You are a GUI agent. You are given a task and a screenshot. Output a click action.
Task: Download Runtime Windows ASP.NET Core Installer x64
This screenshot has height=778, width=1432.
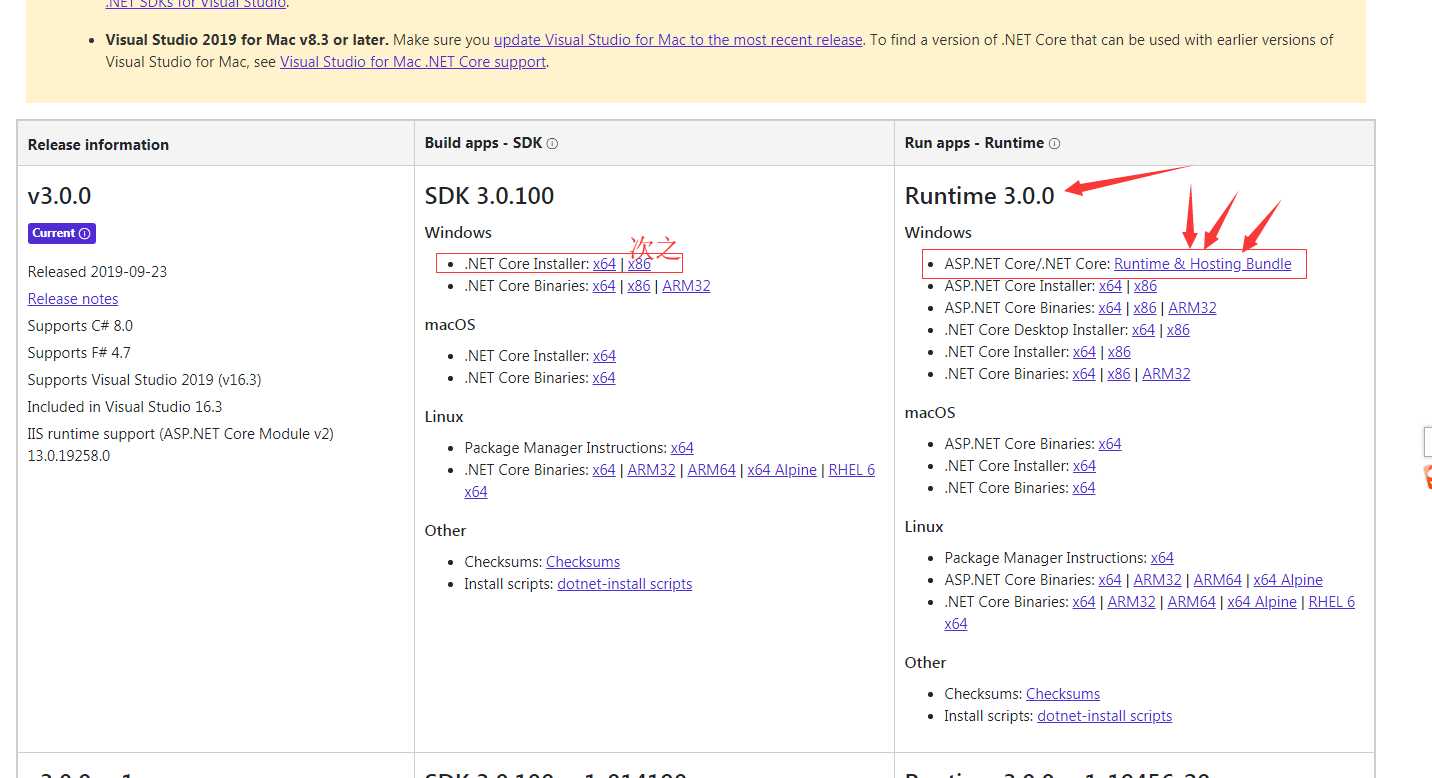pyautogui.click(x=1110, y=286)
